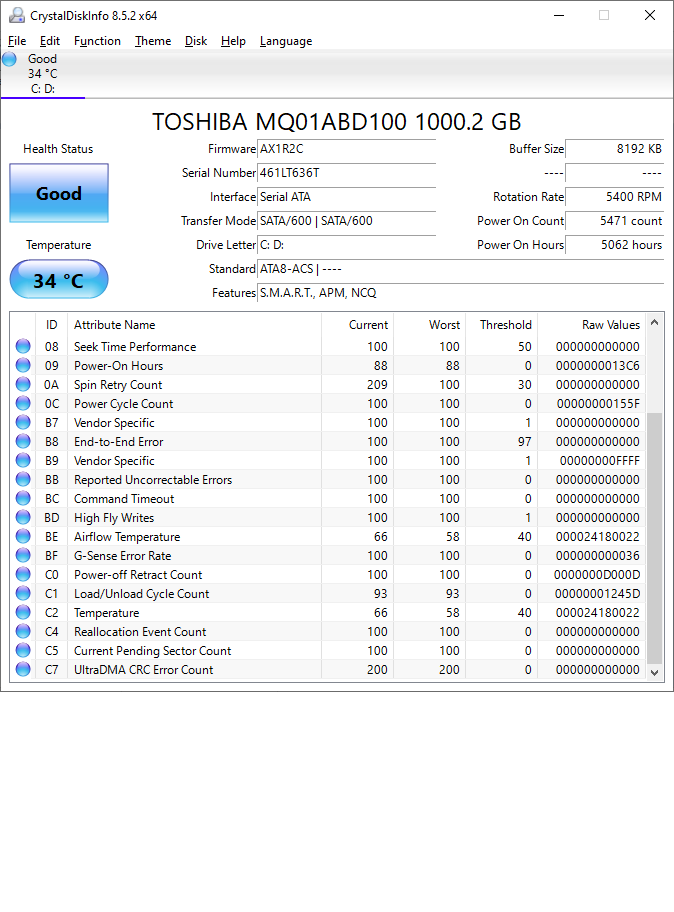Select the G-Sense Error Rate attribute name
Screen dimensions: 674x912
pos(123,555)
